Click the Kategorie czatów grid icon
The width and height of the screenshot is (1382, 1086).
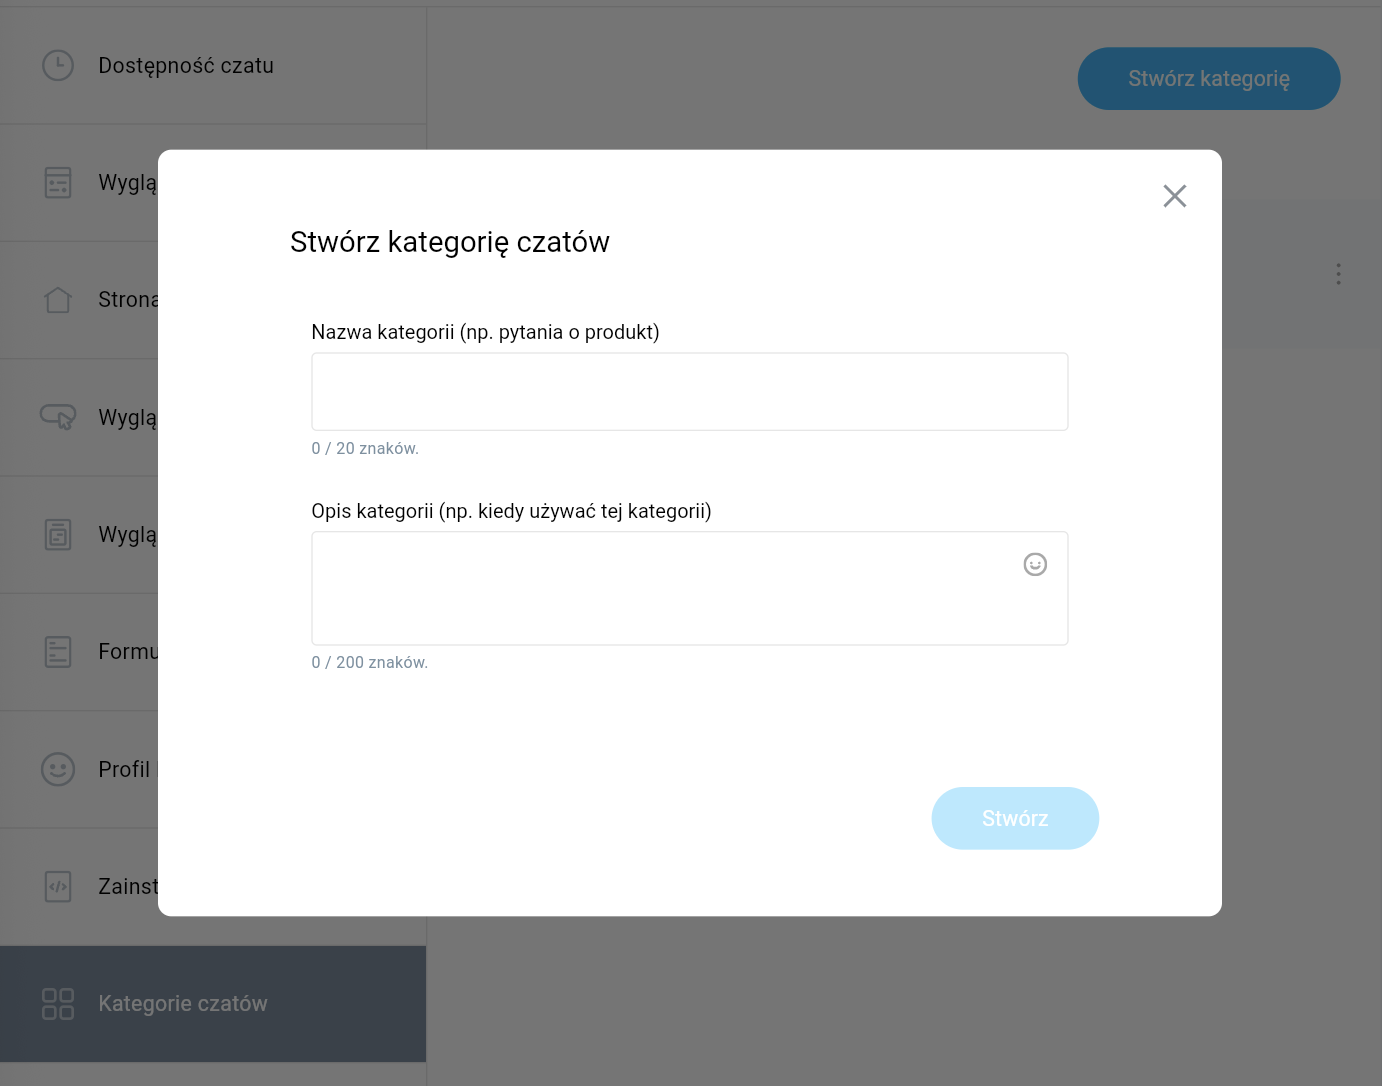58,1004
